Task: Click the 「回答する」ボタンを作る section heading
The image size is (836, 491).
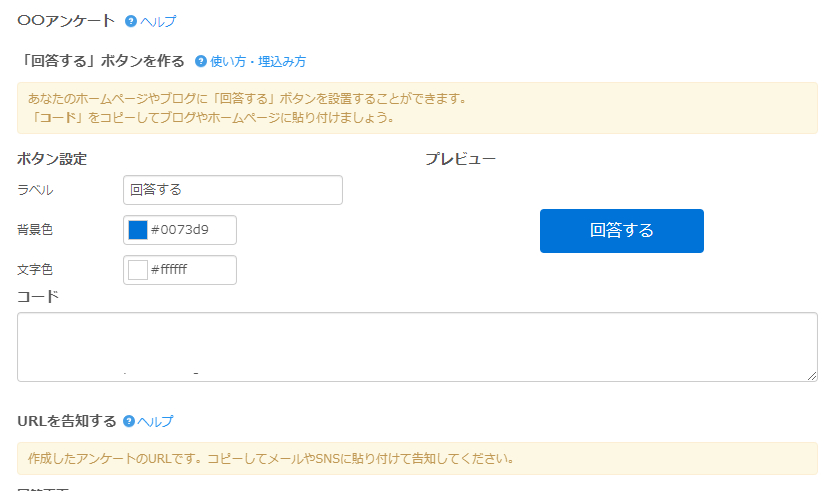Action: [x=101, y=61]
